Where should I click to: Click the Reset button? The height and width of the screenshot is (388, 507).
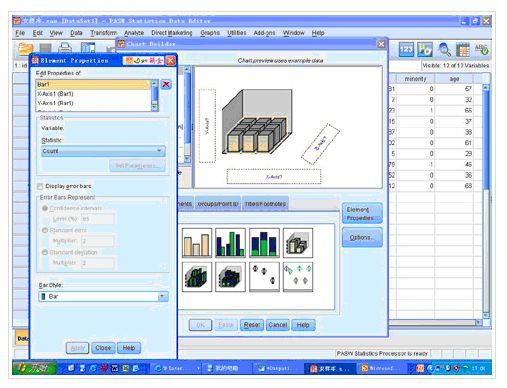click(x=252, y=325)
